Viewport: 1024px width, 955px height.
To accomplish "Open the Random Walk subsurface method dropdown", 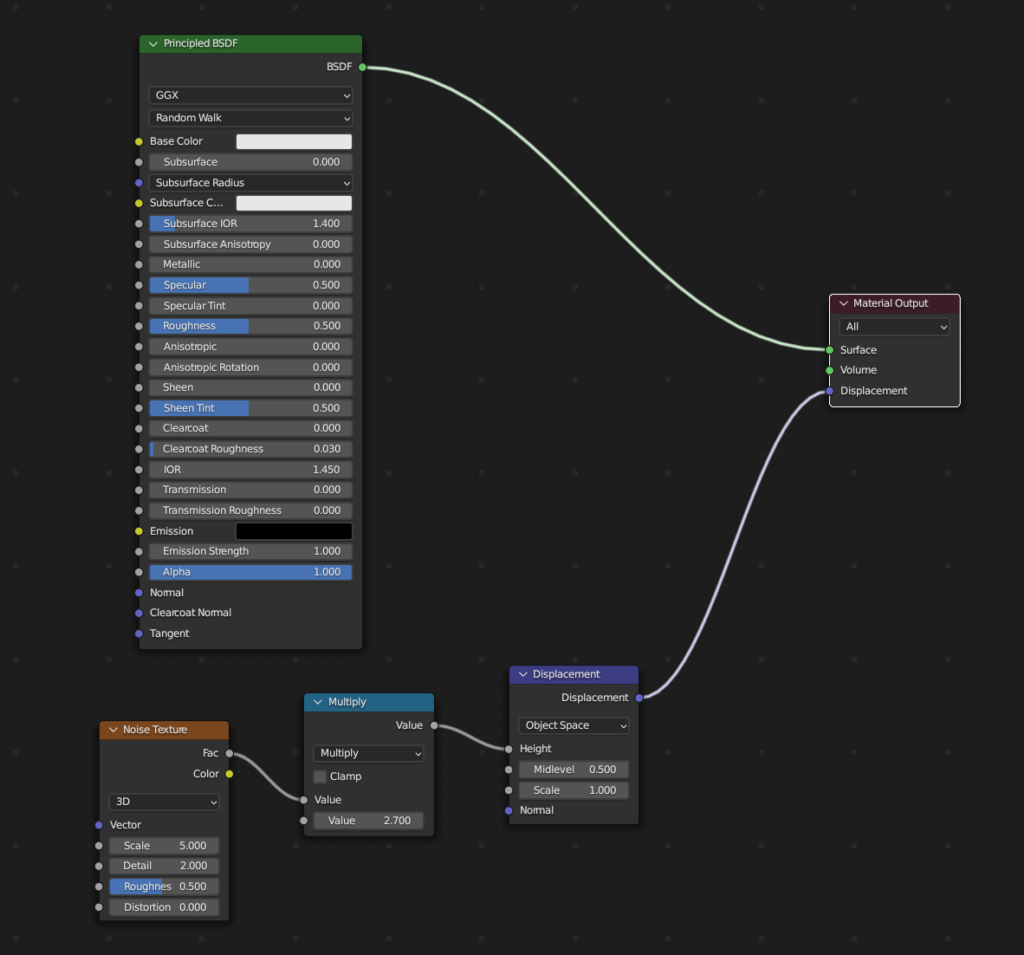I will [x=250, y=118].
